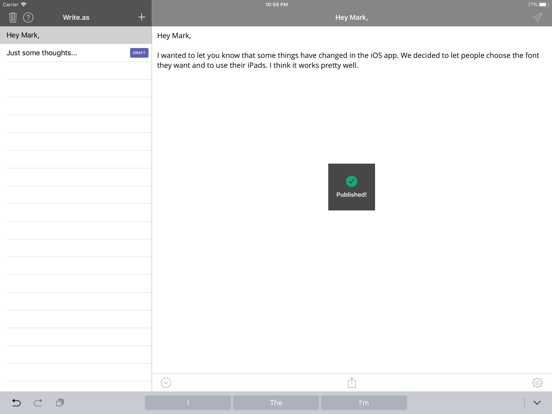Tap the "Published!" confirmation popup
552x414 pixels.
click(351, 187)
